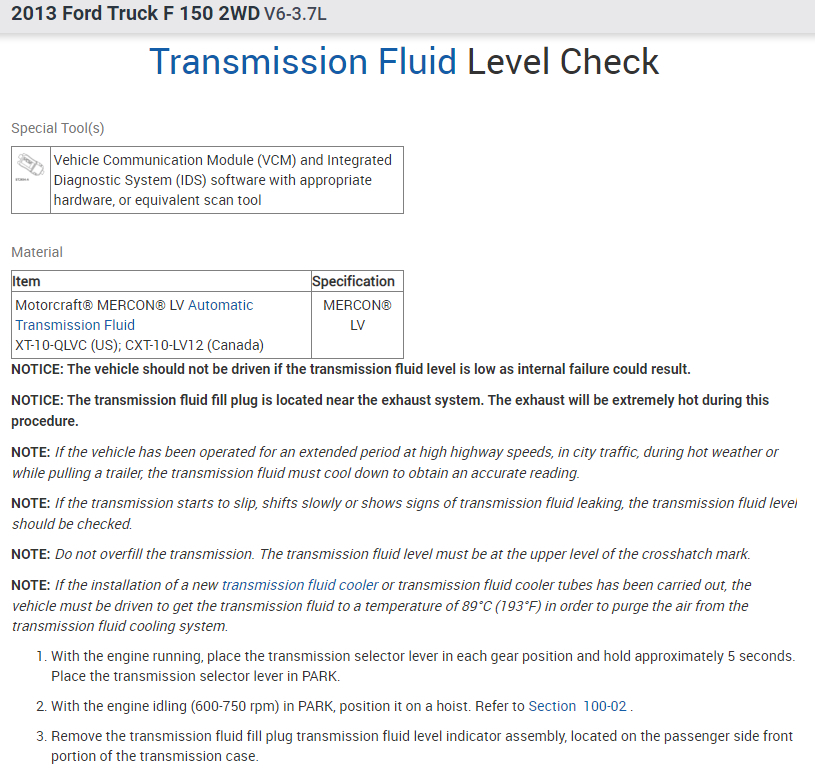Click step 1 about the selector lever
815x773 pixels.
(x=420, y=666)
